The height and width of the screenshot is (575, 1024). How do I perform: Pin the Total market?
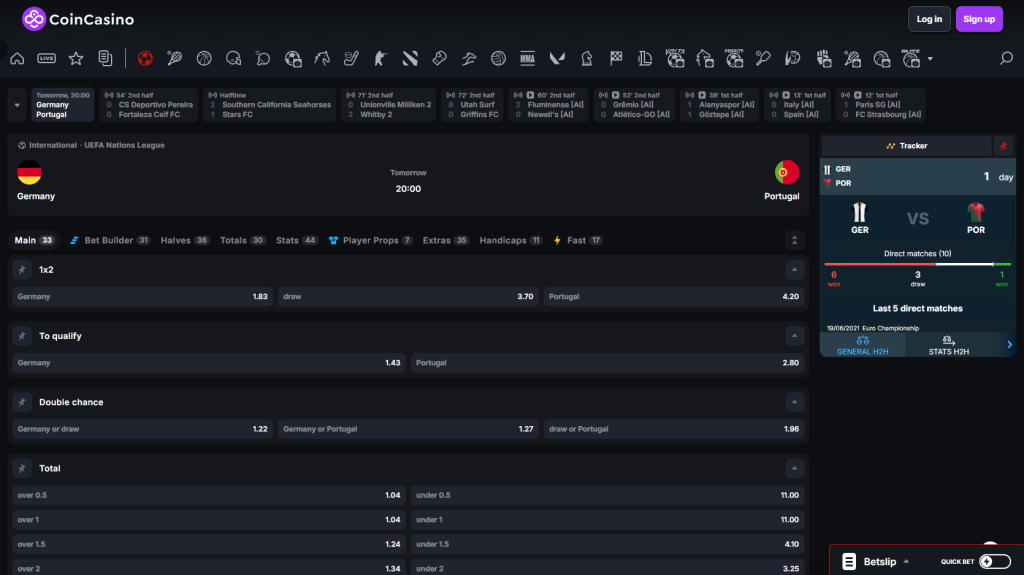(x=22, y=468)
